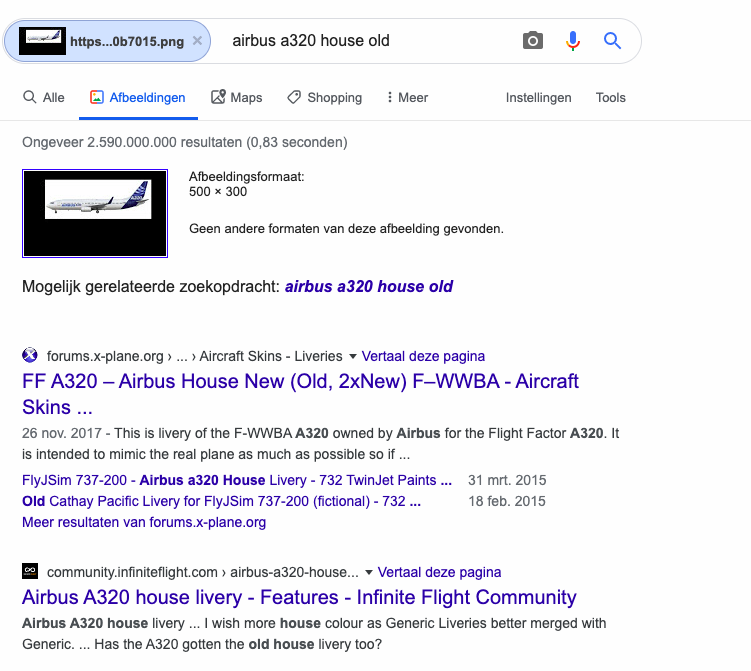
Task: Open the Shopping tab
Action: tap(324, 98)
